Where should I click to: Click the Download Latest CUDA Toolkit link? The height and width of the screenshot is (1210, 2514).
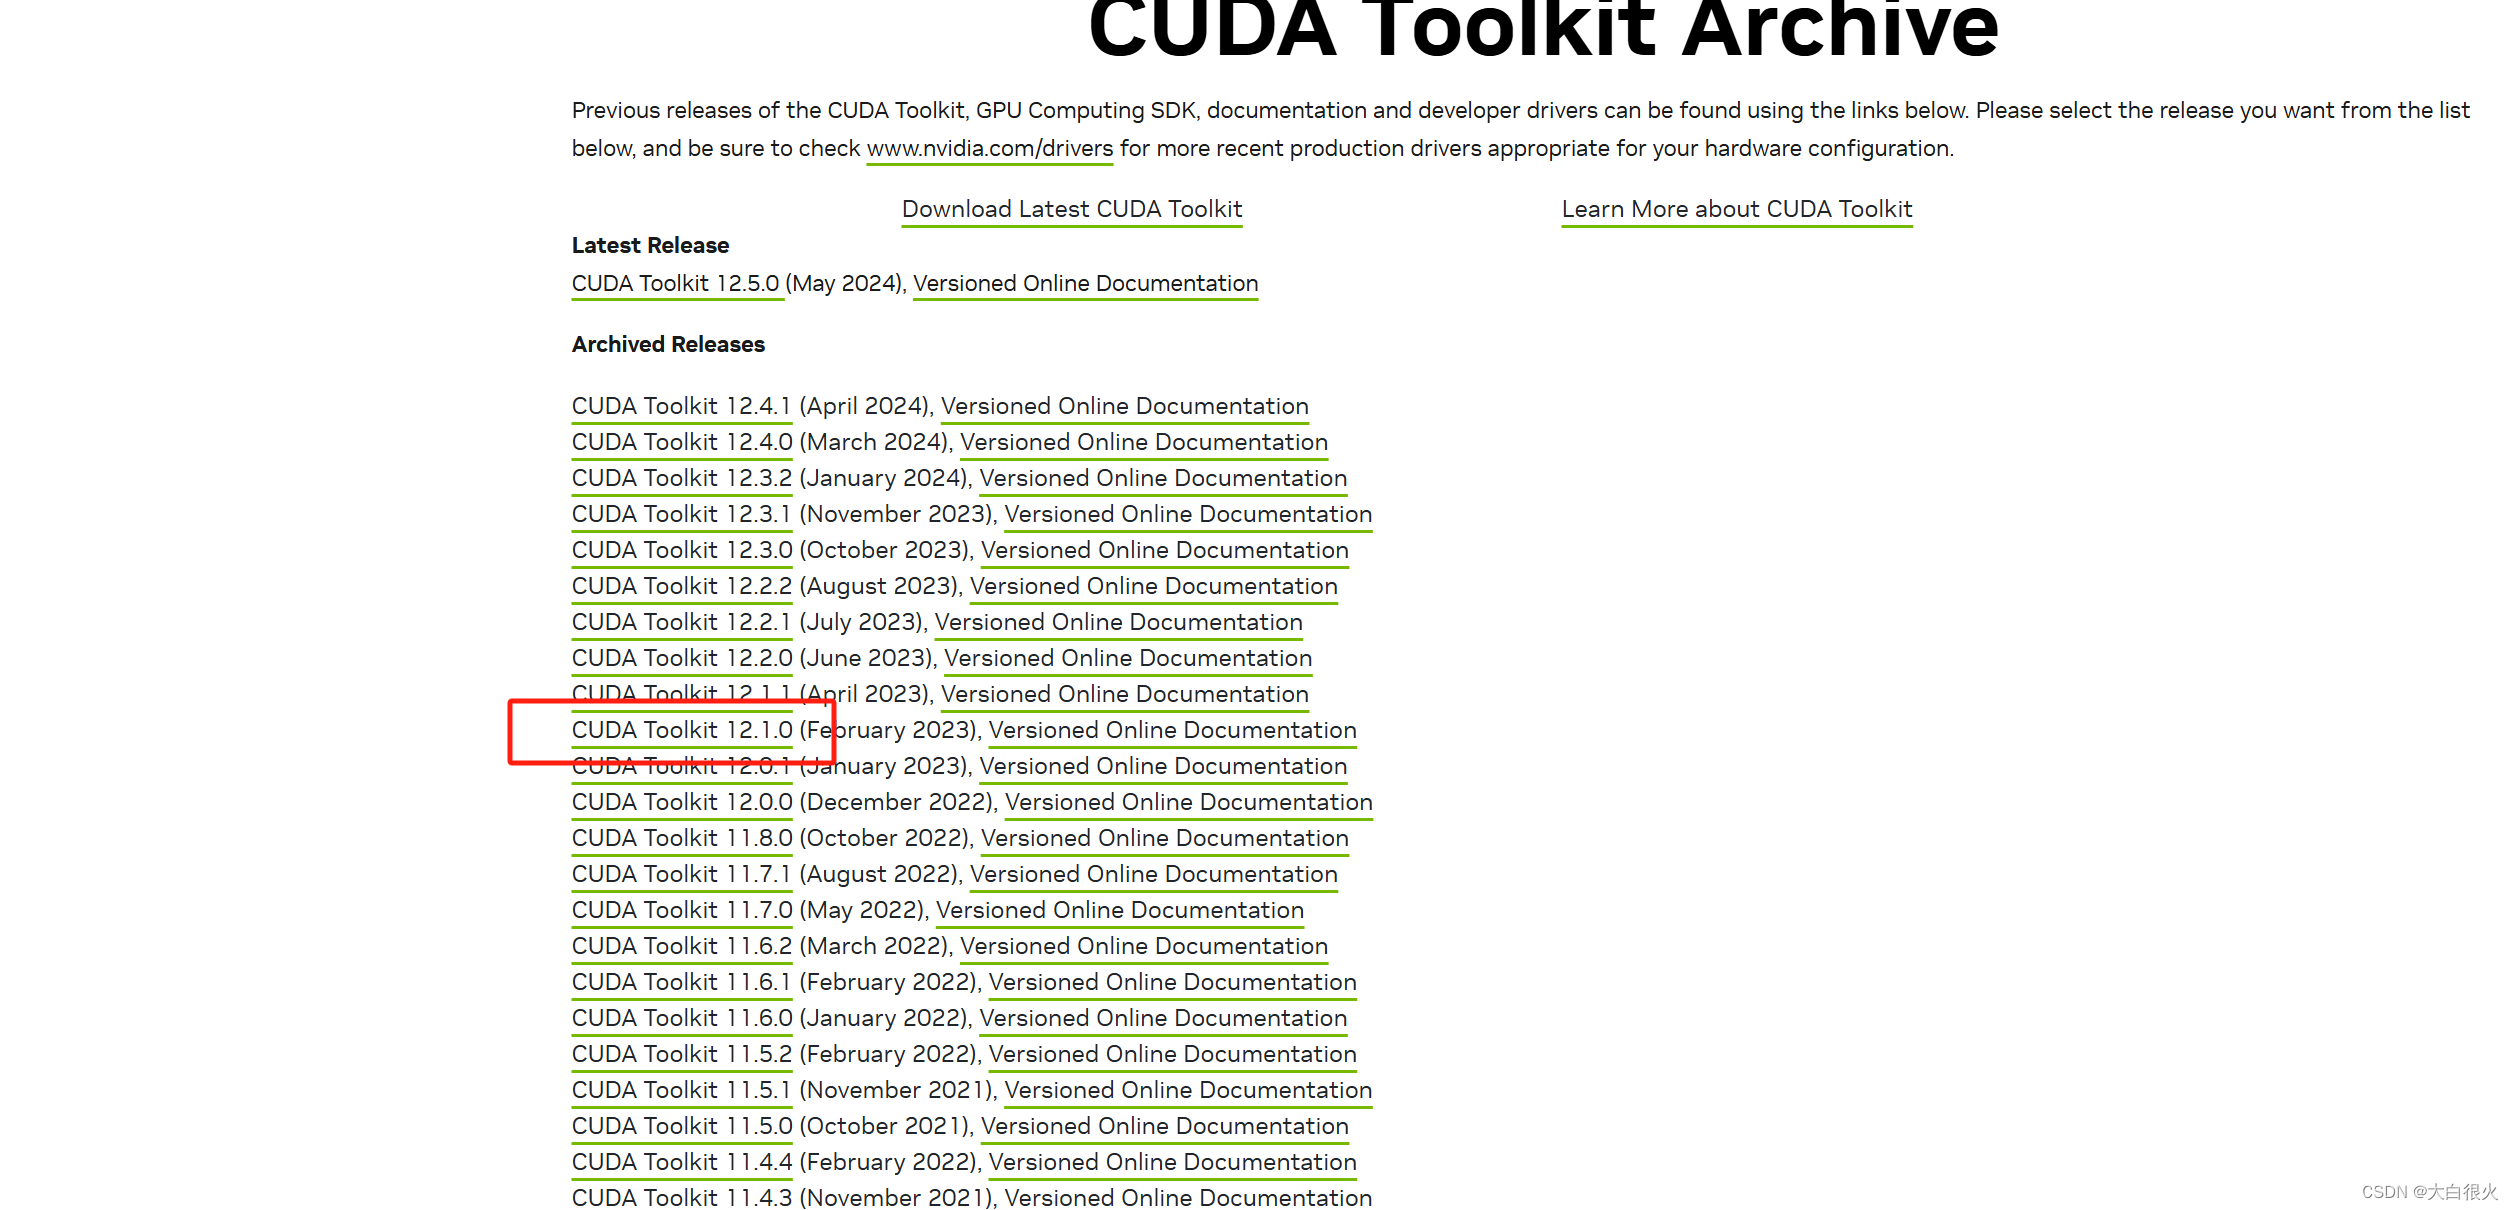pos(1071,210)
